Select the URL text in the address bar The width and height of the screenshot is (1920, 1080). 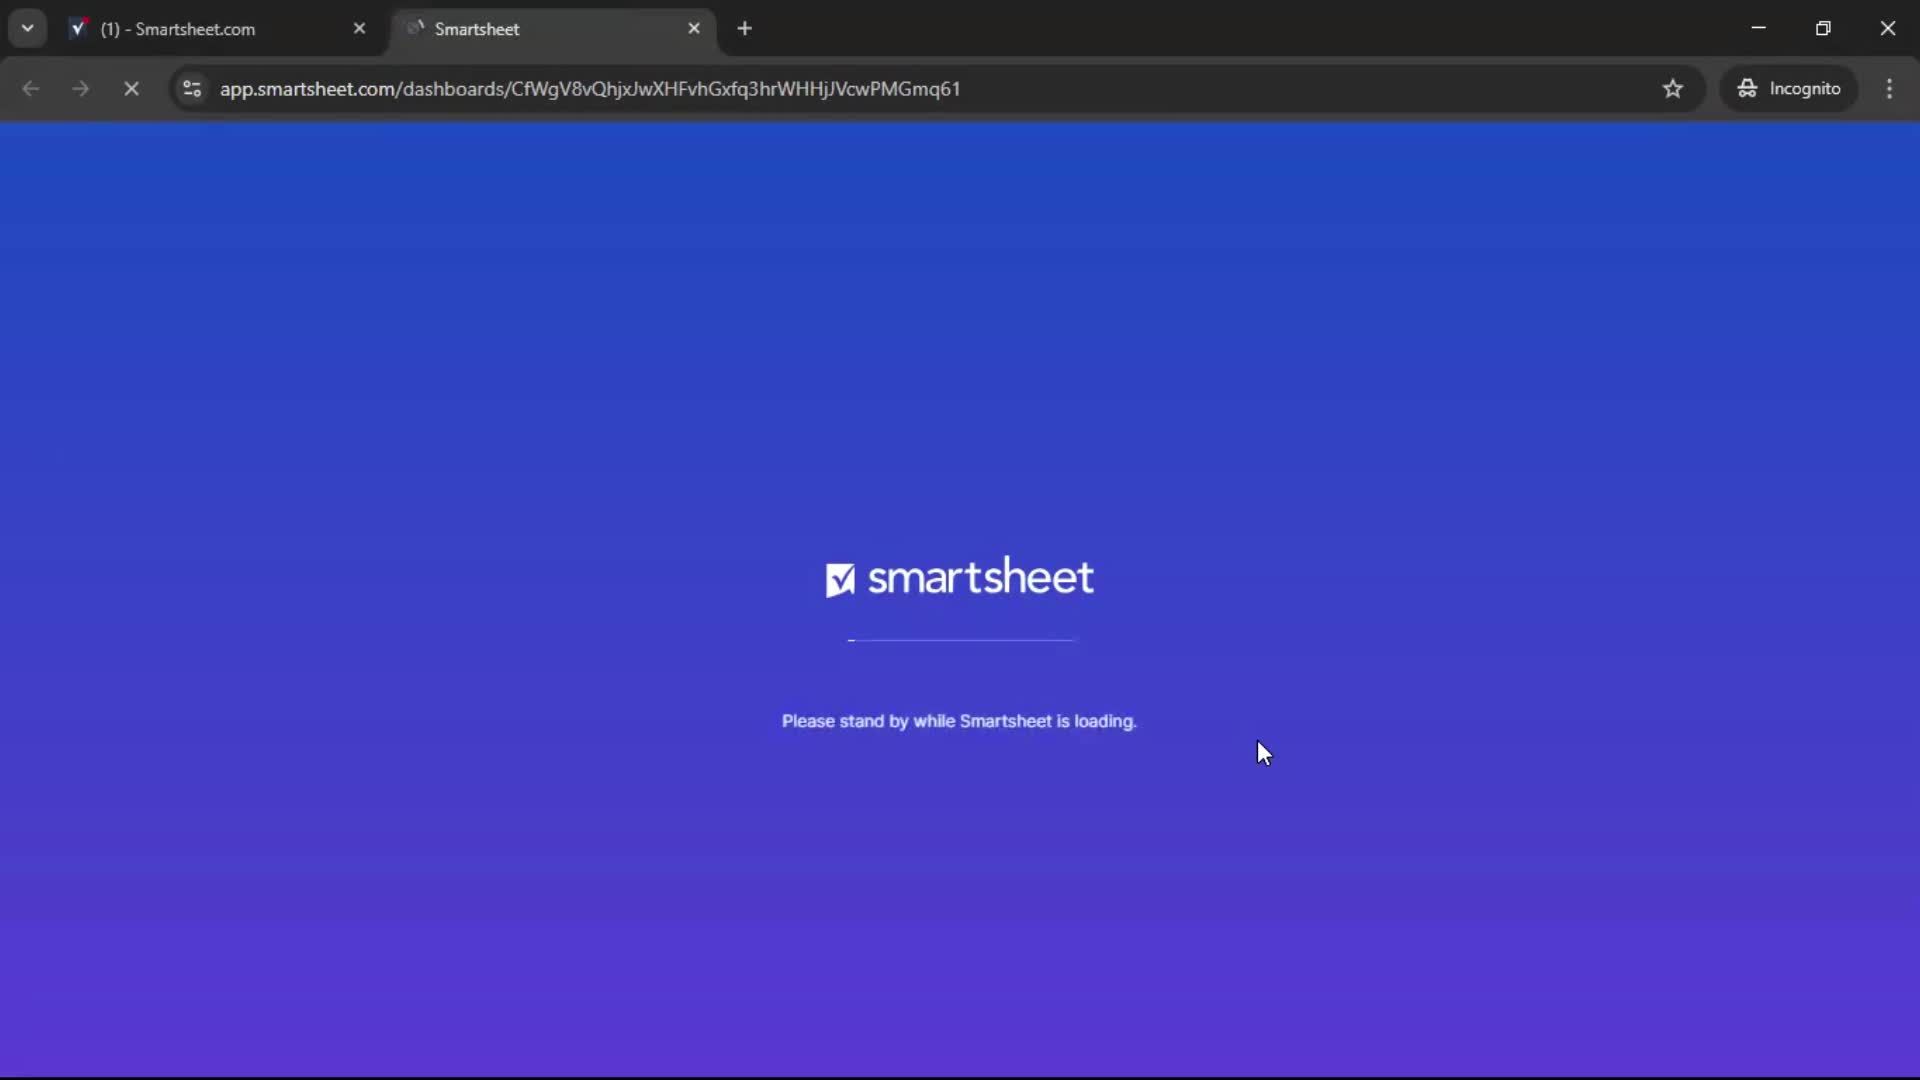[x=590, y=89]
